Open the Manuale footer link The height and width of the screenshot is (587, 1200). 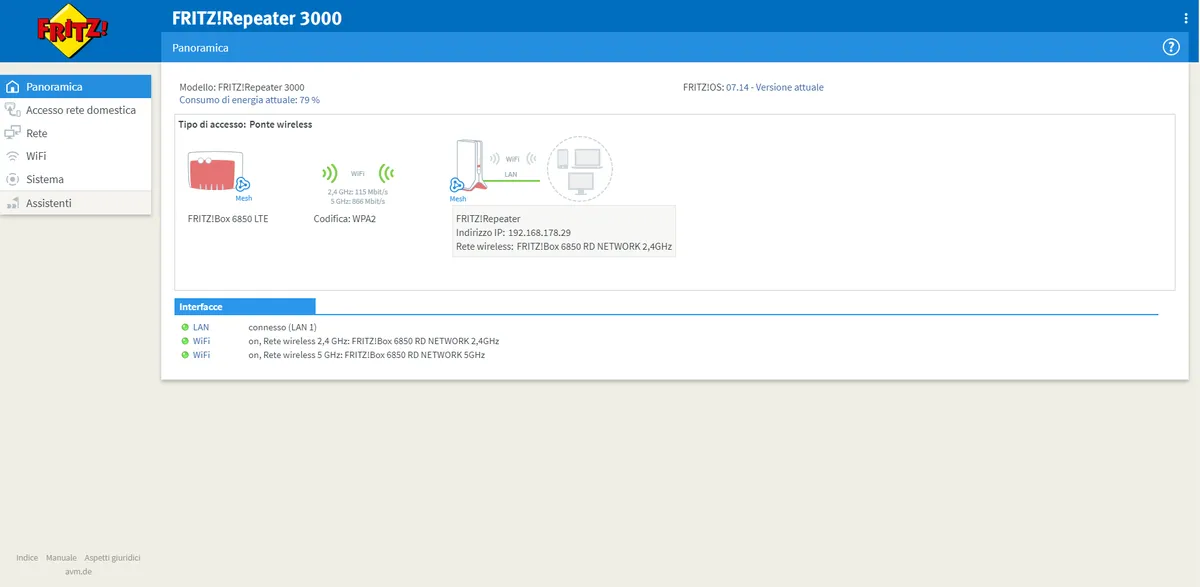[x=61, y=557]
